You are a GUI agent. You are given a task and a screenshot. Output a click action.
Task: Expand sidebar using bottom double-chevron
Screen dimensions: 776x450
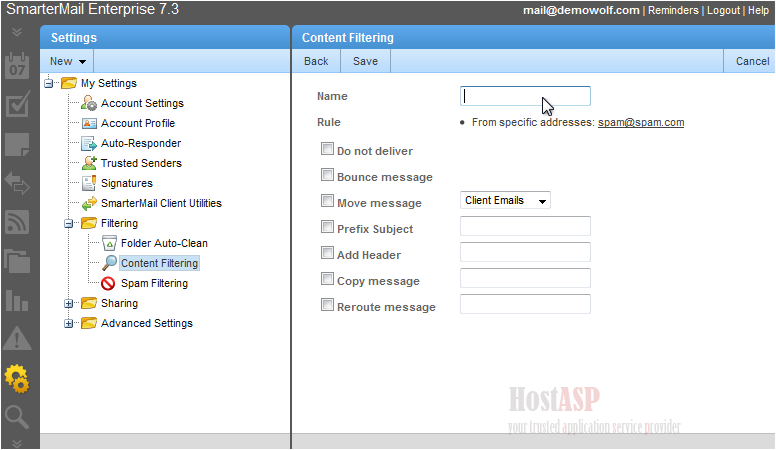pyautogui.click(x=17, y=443)
